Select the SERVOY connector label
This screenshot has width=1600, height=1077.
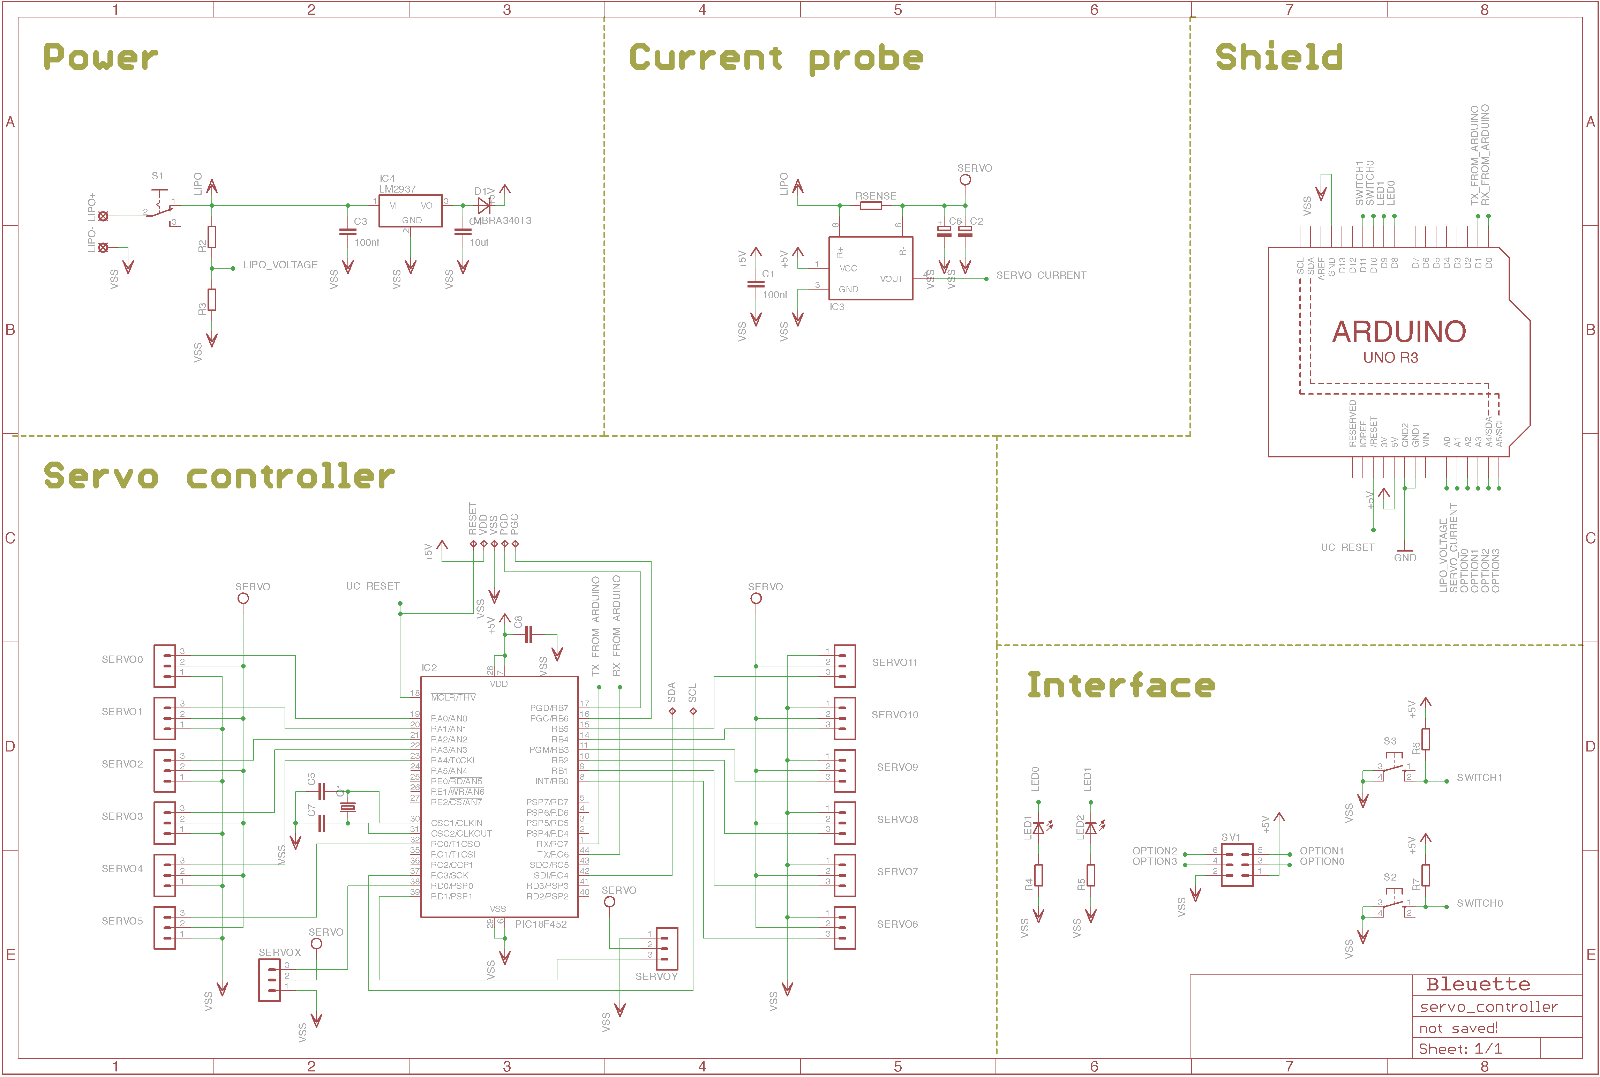click(x=656, y=976)
